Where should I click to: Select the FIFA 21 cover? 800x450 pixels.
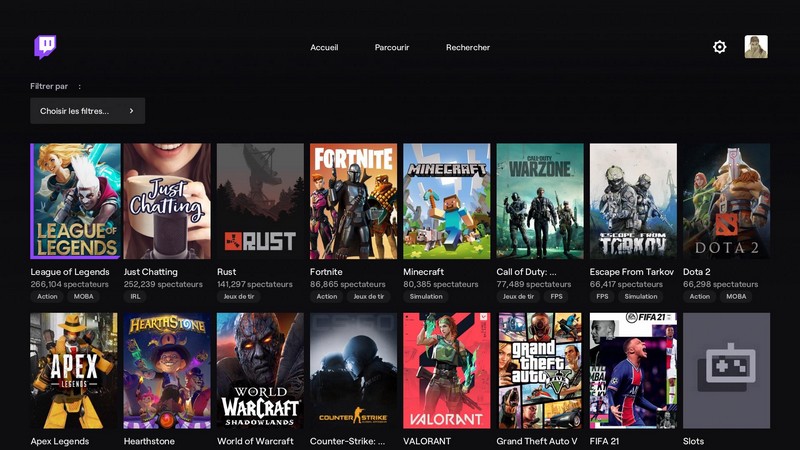pos(633,370)
